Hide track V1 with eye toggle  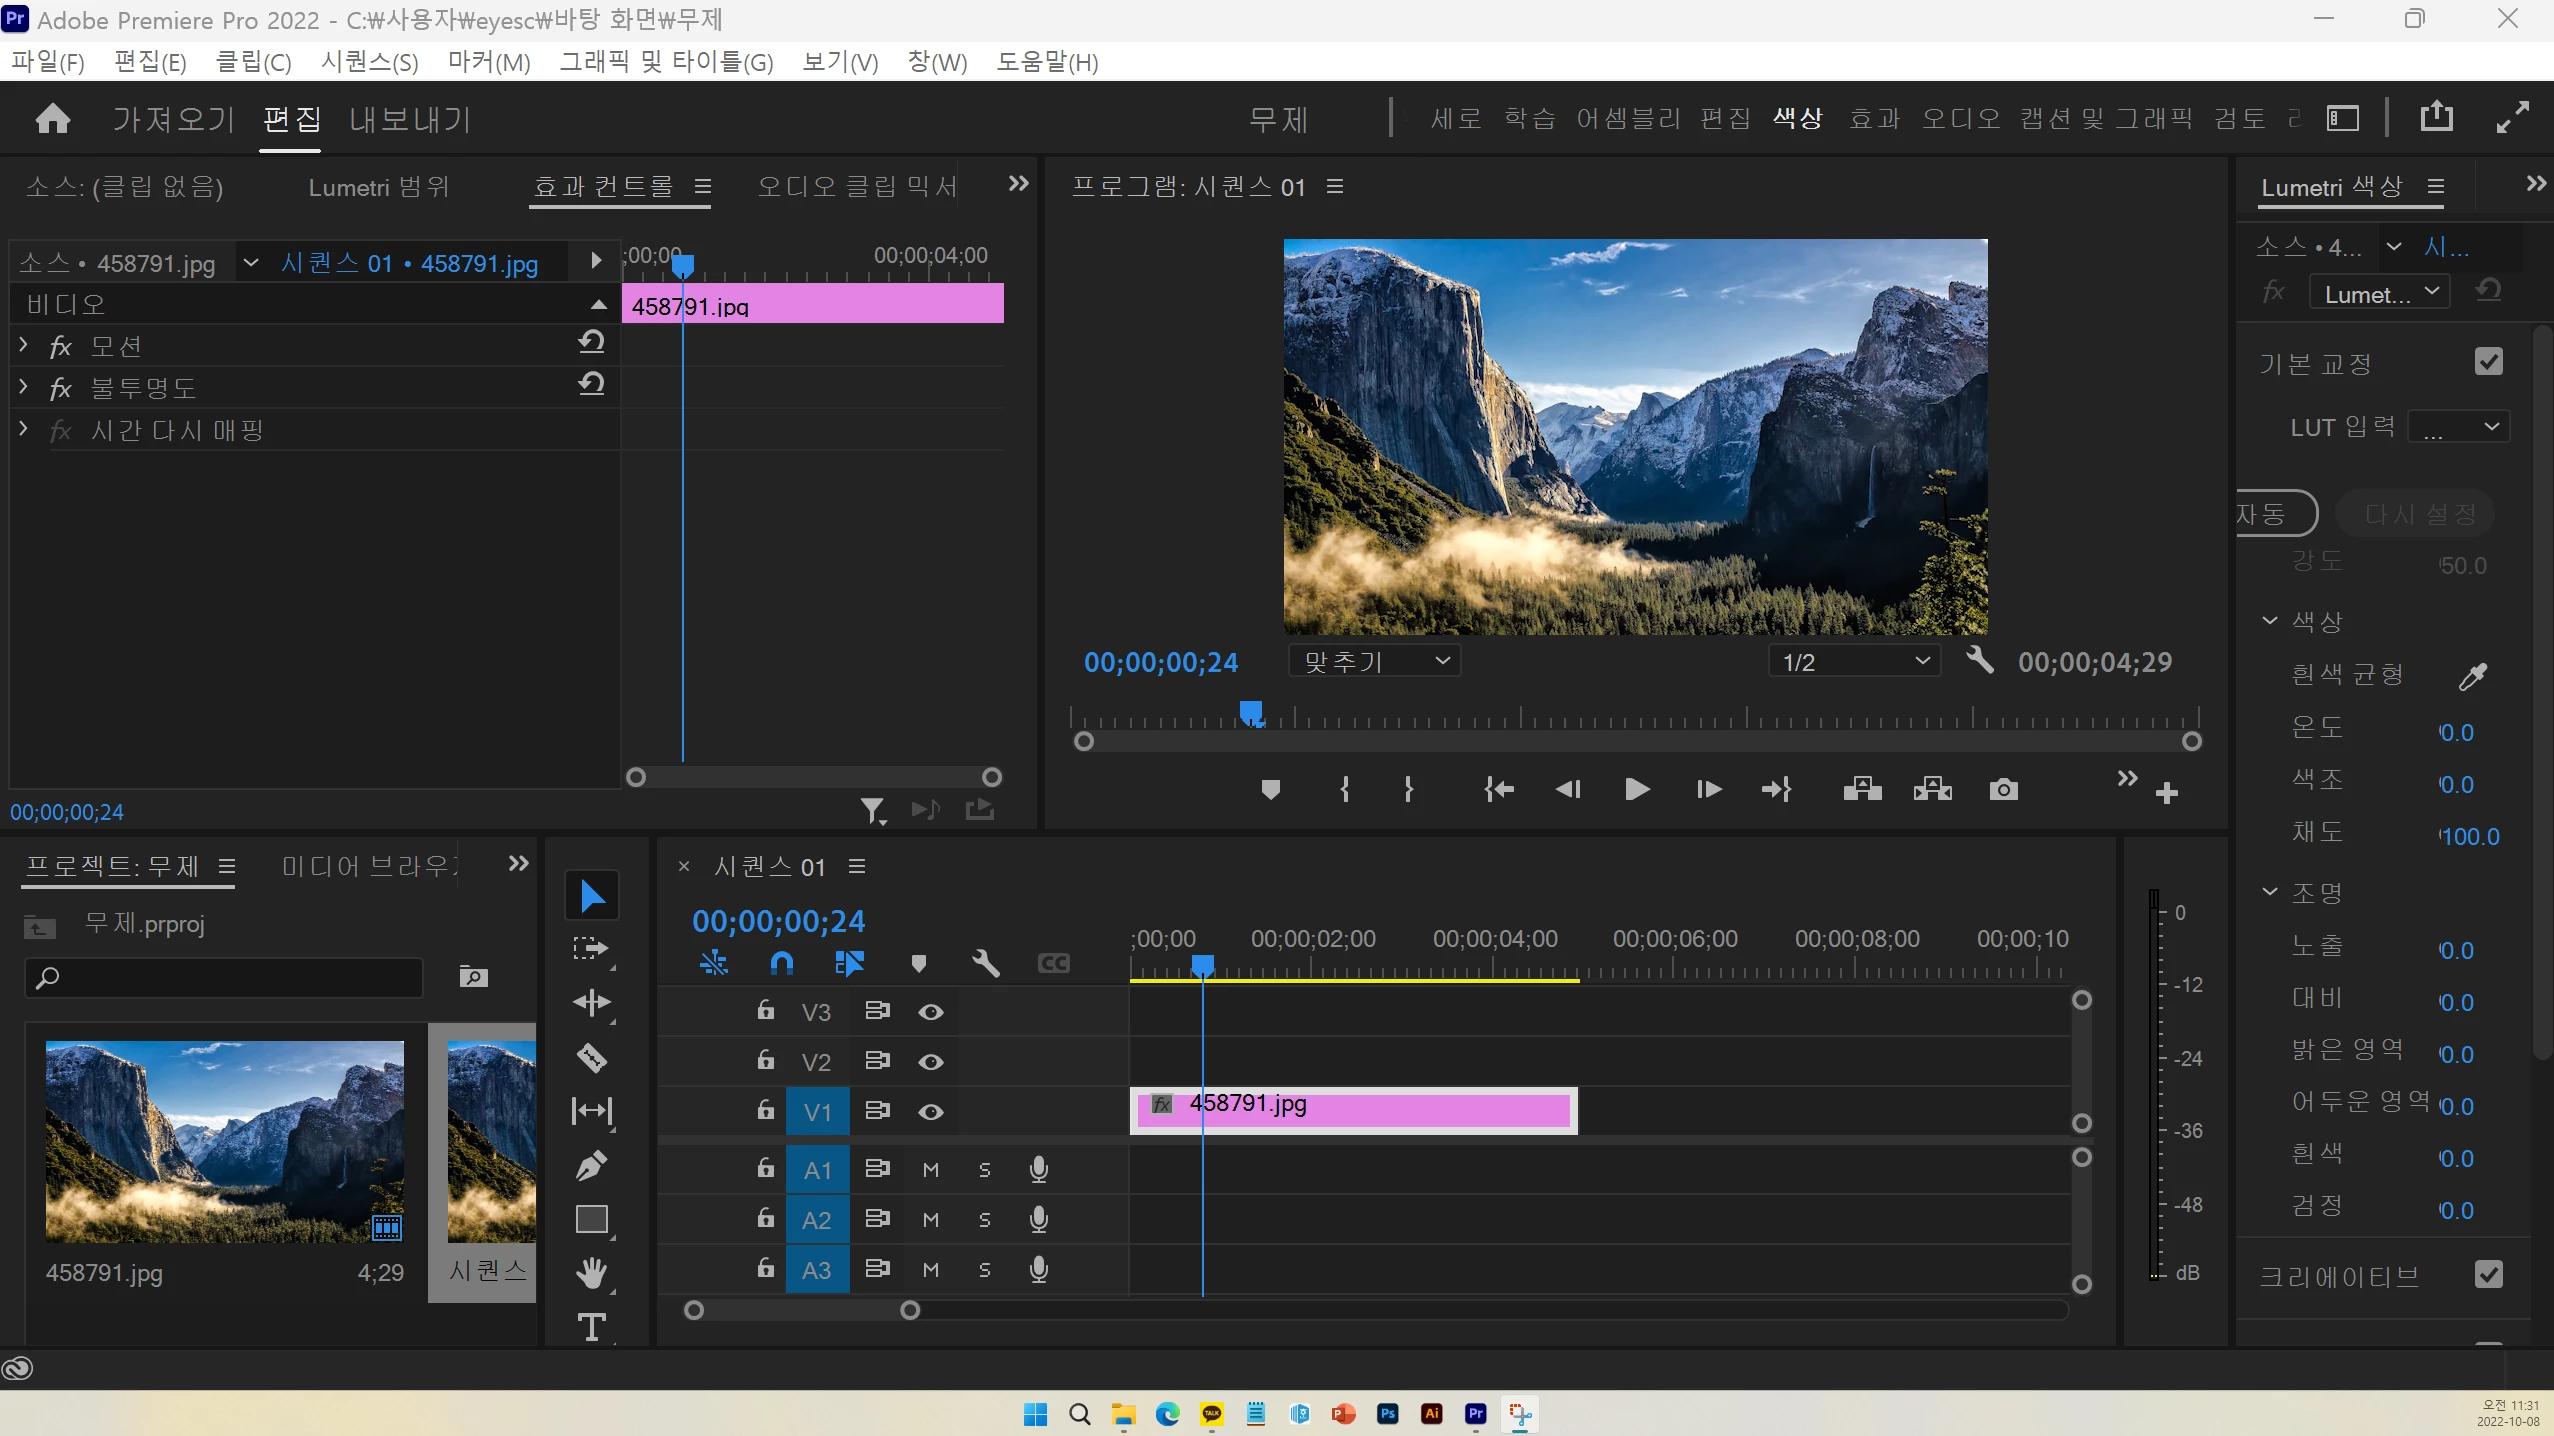930,1112
